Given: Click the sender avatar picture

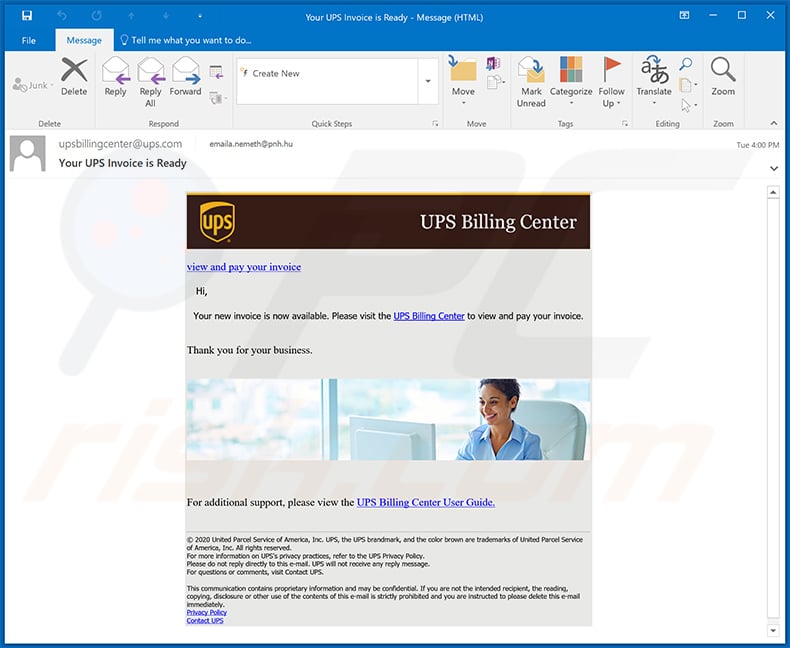Looking at the screenshot, I should tap(28, 154).
